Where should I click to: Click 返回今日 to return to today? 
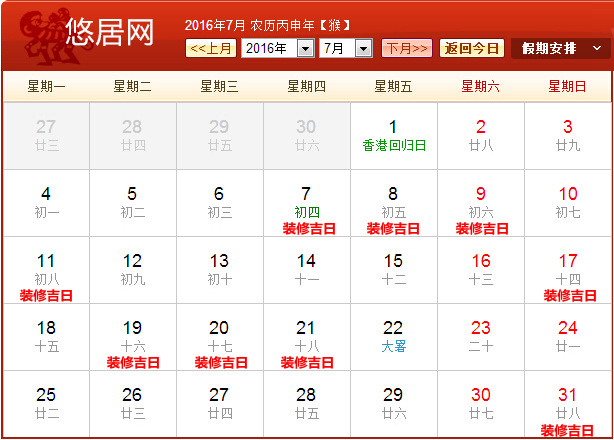[x=472, y=48]
